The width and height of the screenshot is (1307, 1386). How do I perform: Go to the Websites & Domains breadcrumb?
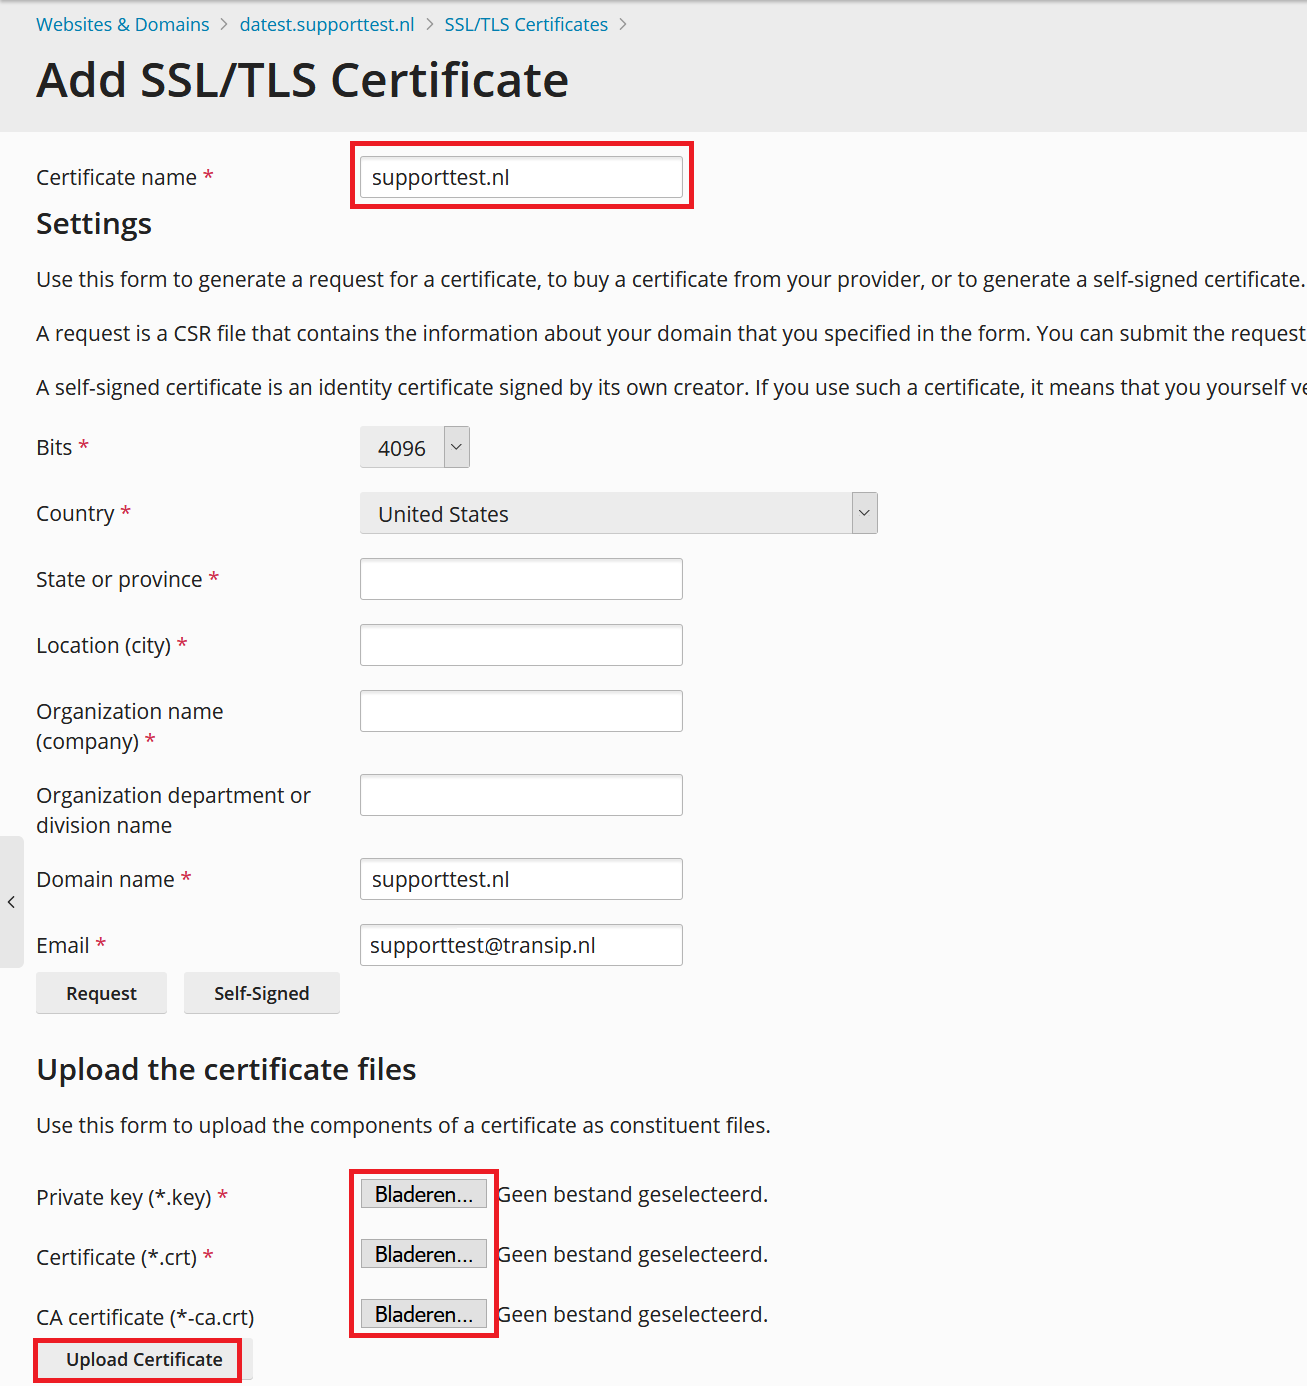pos(123,24)
